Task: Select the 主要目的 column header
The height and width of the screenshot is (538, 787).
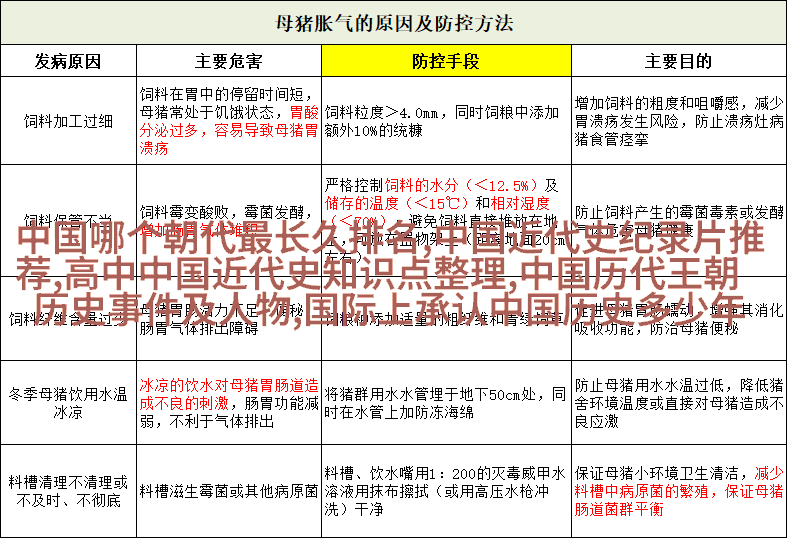Action: pyautogui.click(x=679, y=61)
